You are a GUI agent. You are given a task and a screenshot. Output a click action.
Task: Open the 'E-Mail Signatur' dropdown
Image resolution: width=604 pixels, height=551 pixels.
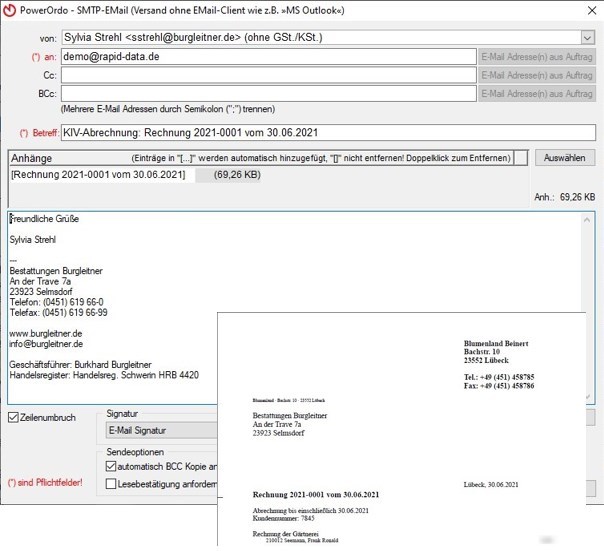point(162,430)
